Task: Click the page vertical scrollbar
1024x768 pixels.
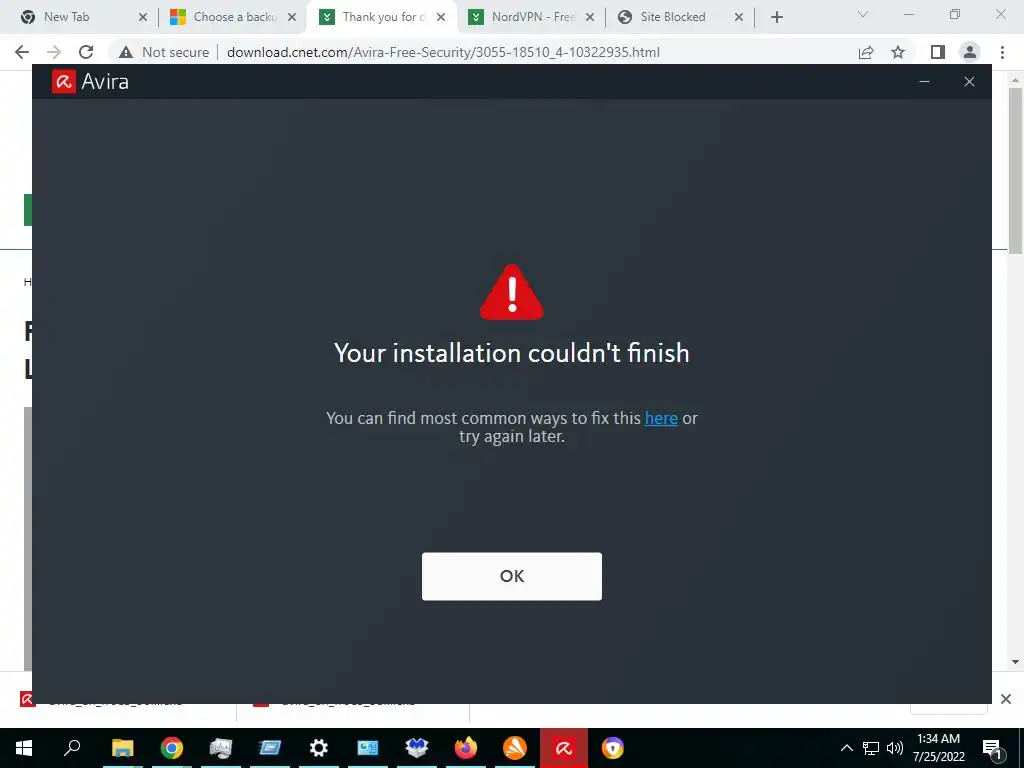Action: 1015,172
